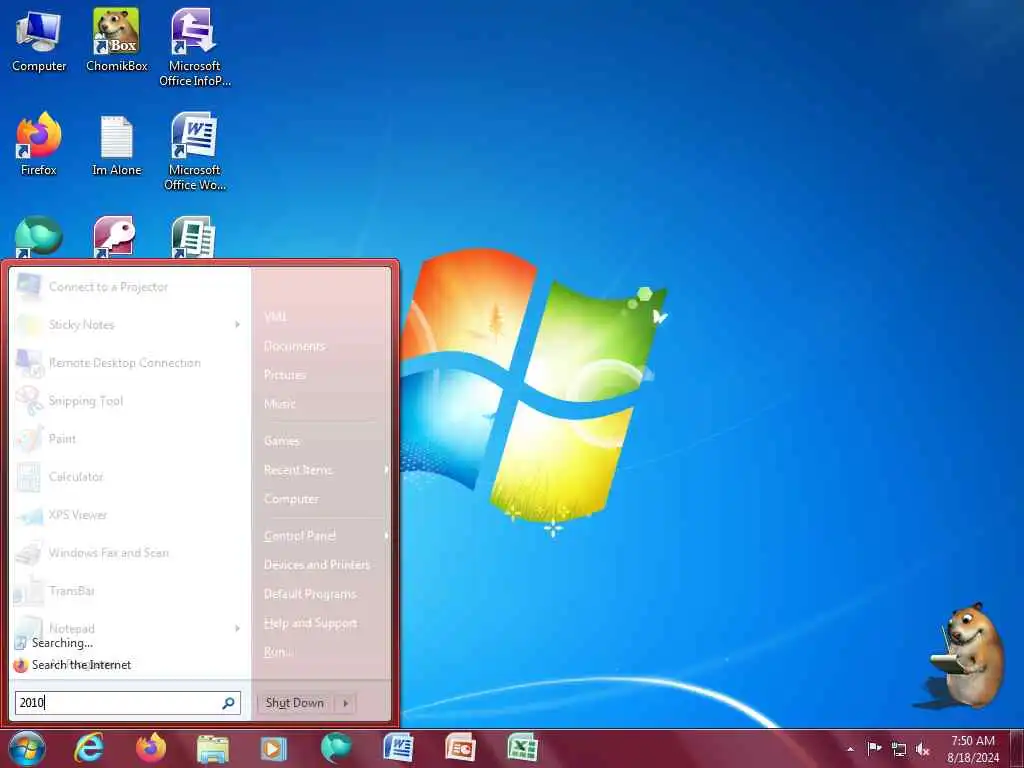
Task: Open the clock showing 7:50 AM
Action: point(972,749)
